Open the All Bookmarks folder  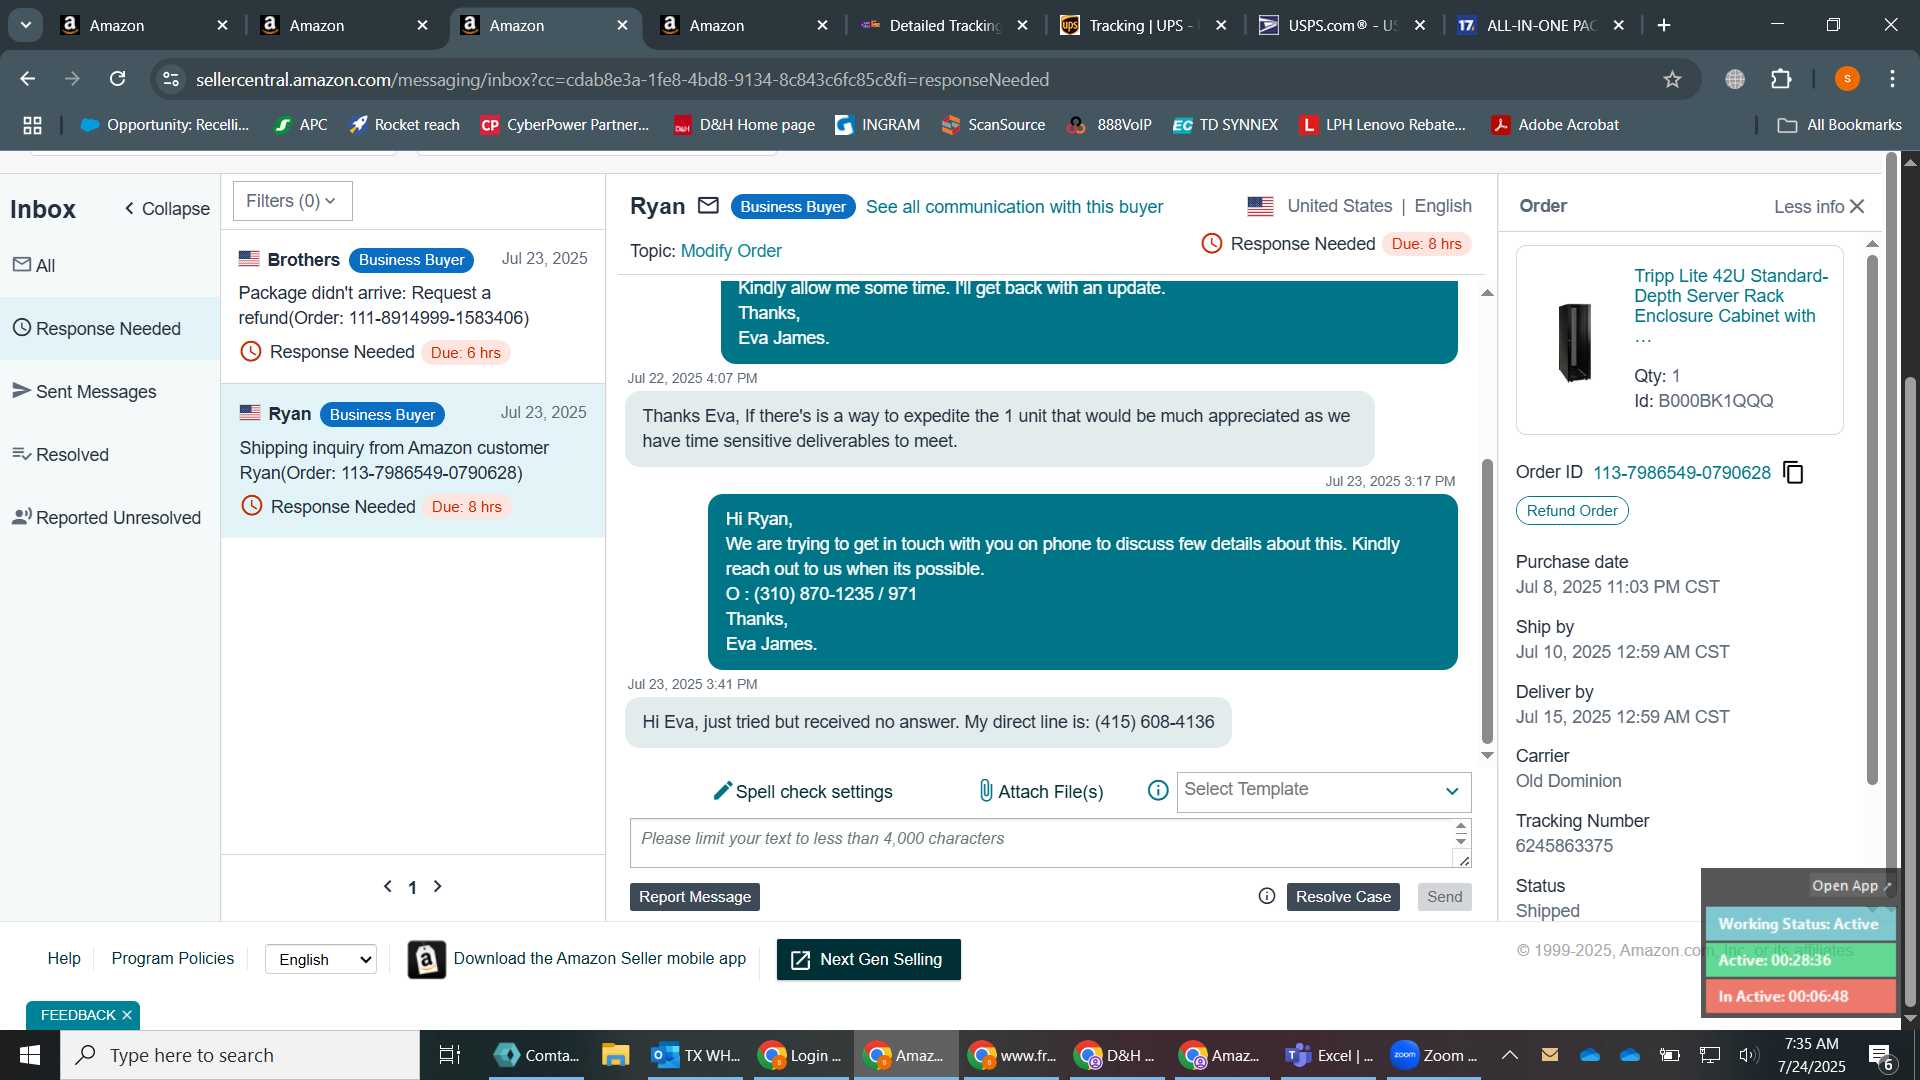1839,125
